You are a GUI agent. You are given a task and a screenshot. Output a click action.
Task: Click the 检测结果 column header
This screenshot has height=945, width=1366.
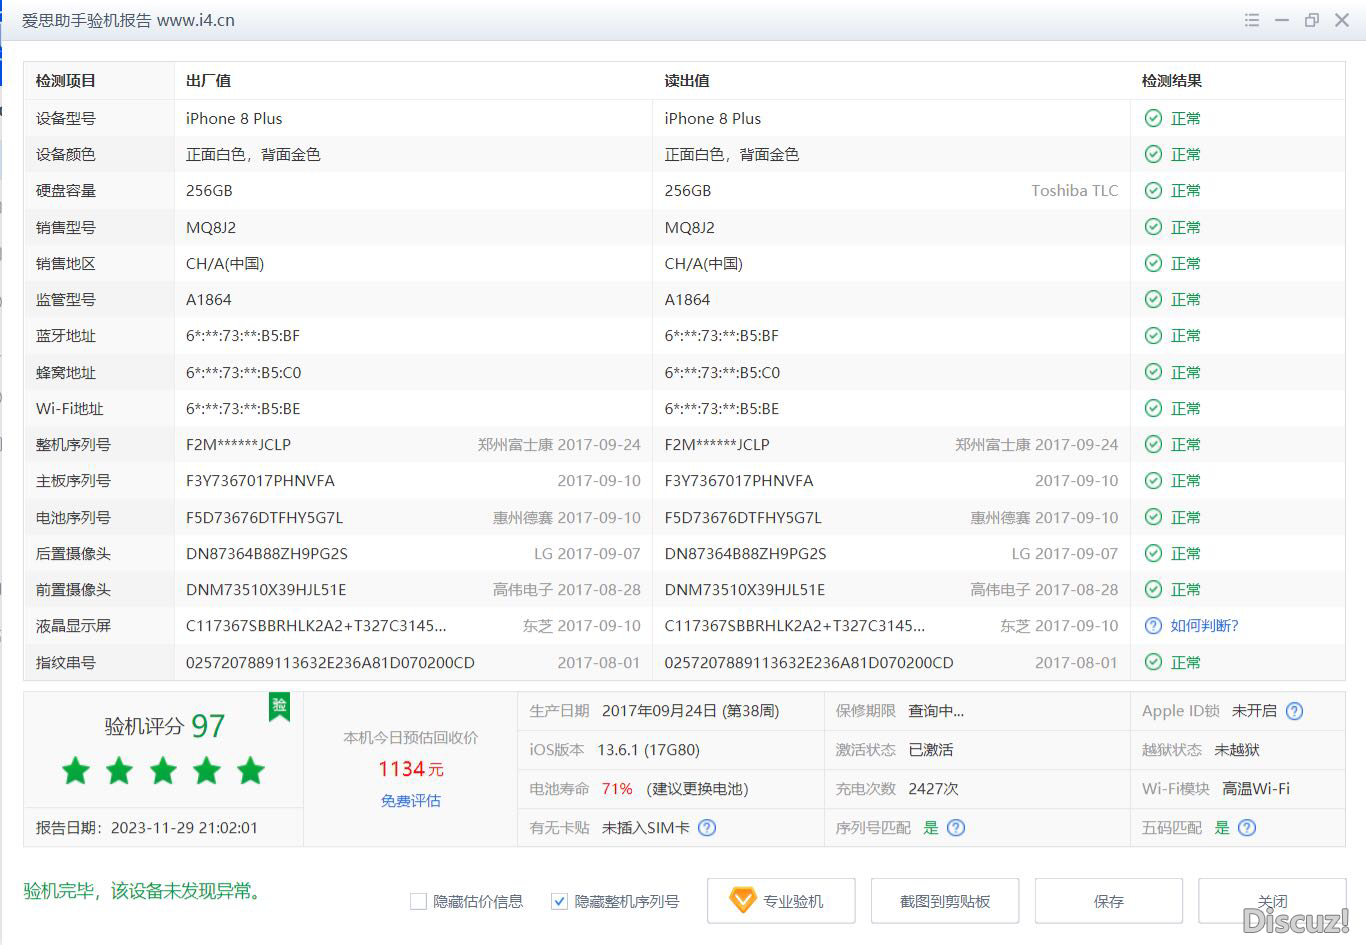1172,81
